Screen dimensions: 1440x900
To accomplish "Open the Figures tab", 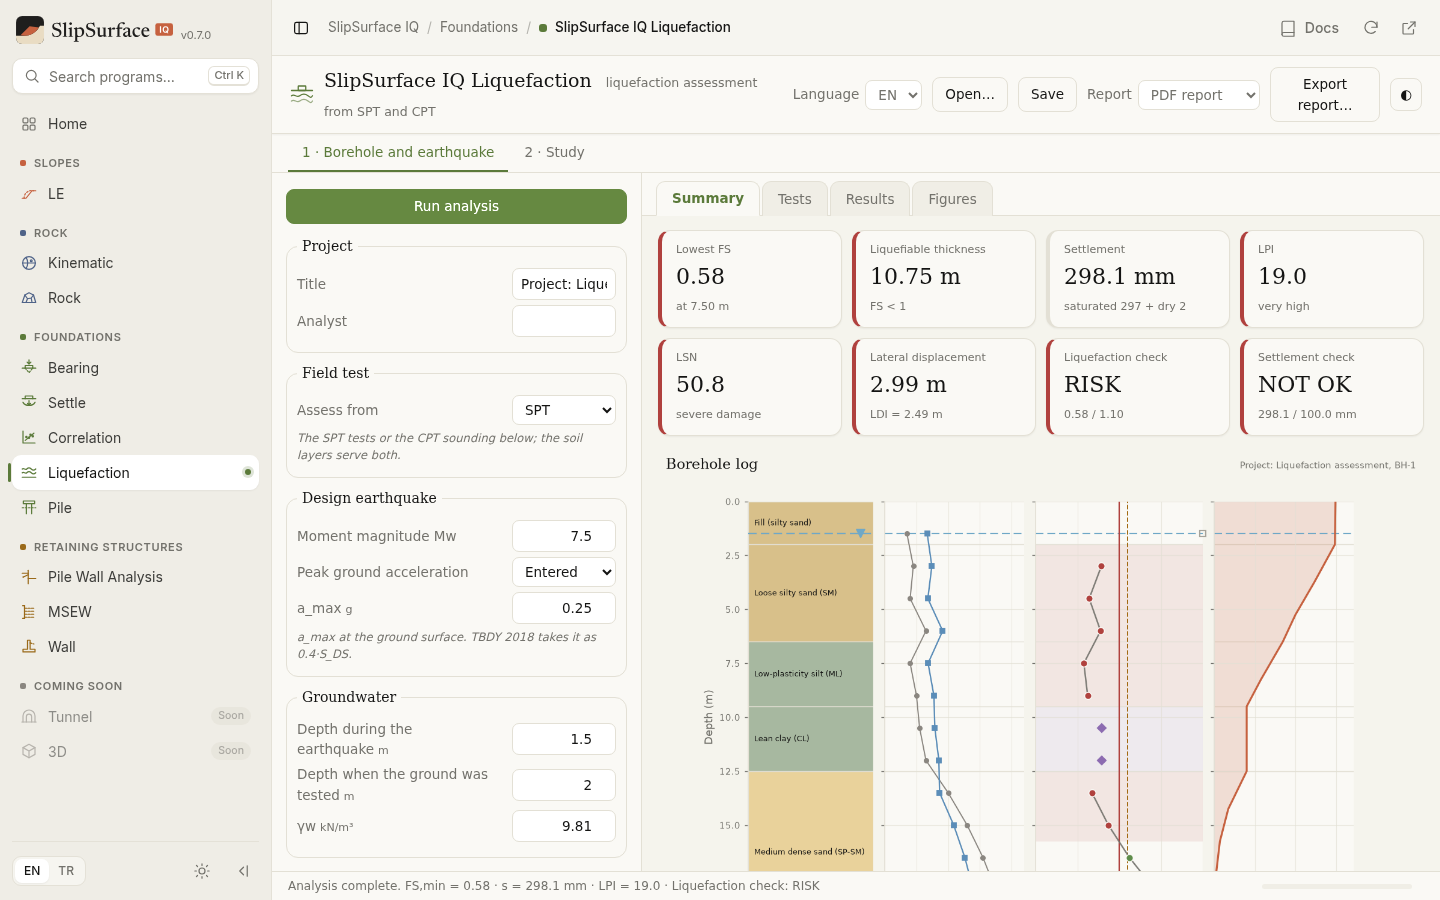I will click(952, 199).
